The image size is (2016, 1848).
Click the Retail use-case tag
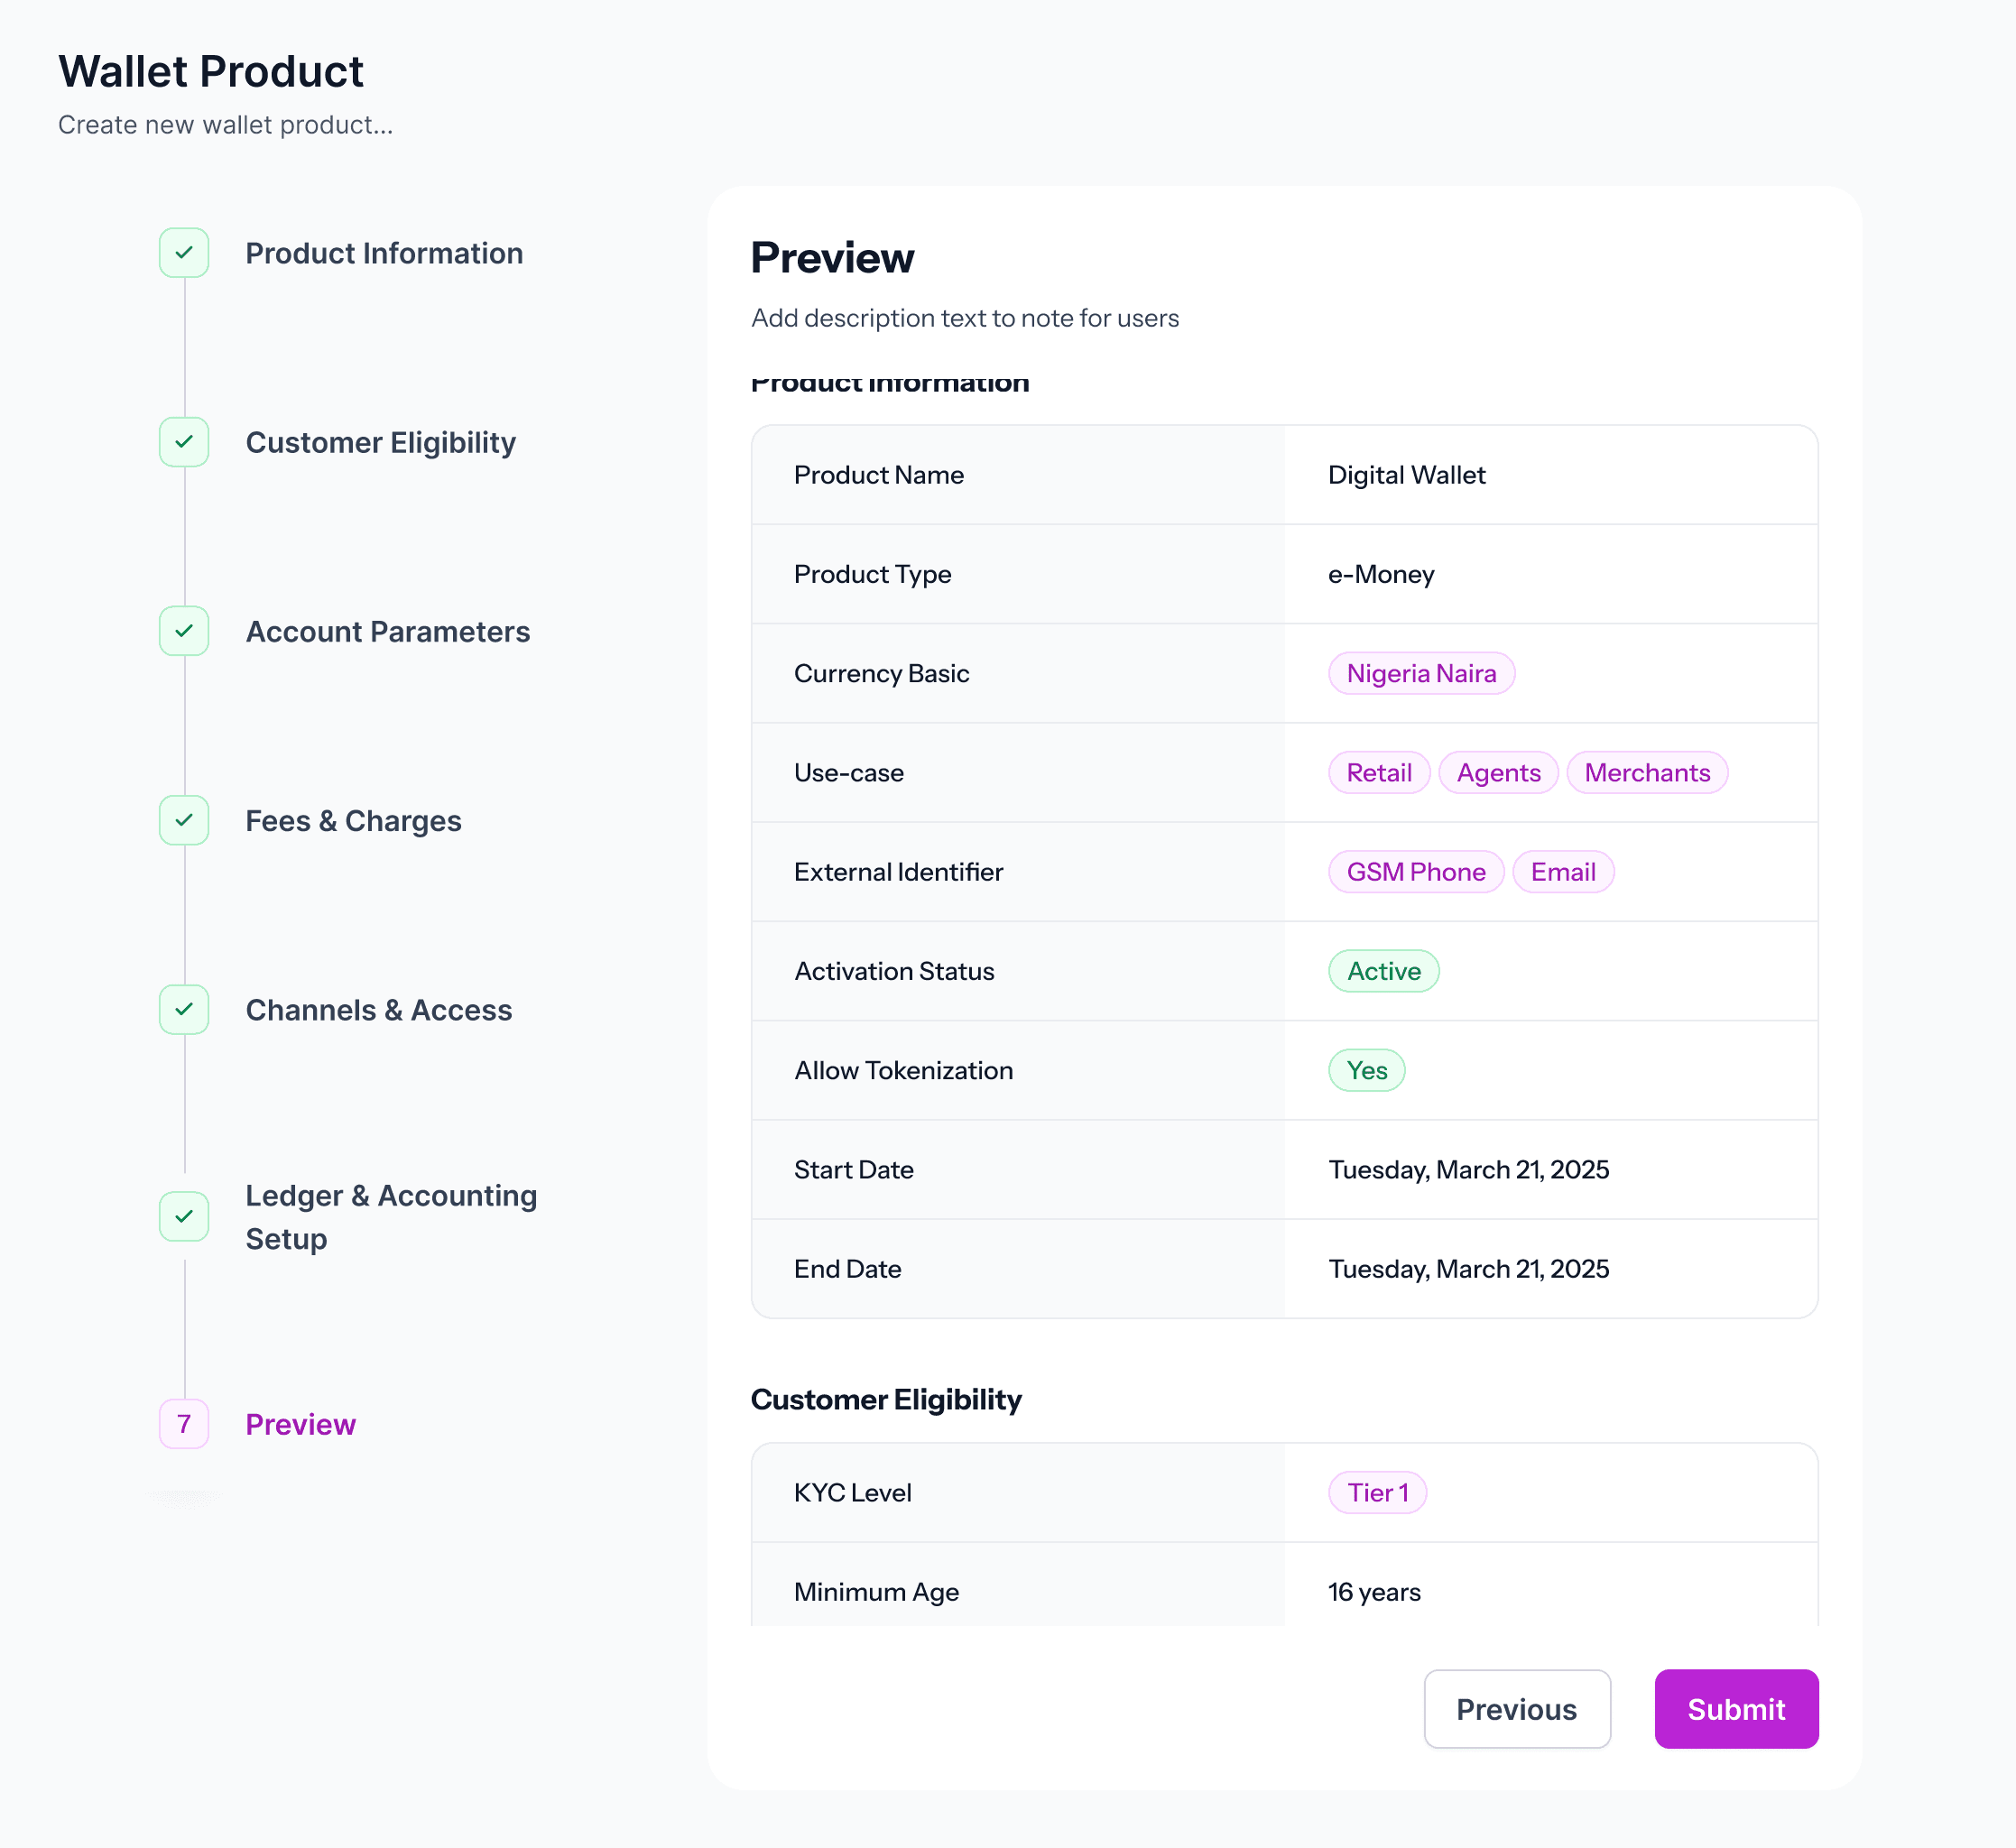pyautogui.click(x=1379, y=772)
